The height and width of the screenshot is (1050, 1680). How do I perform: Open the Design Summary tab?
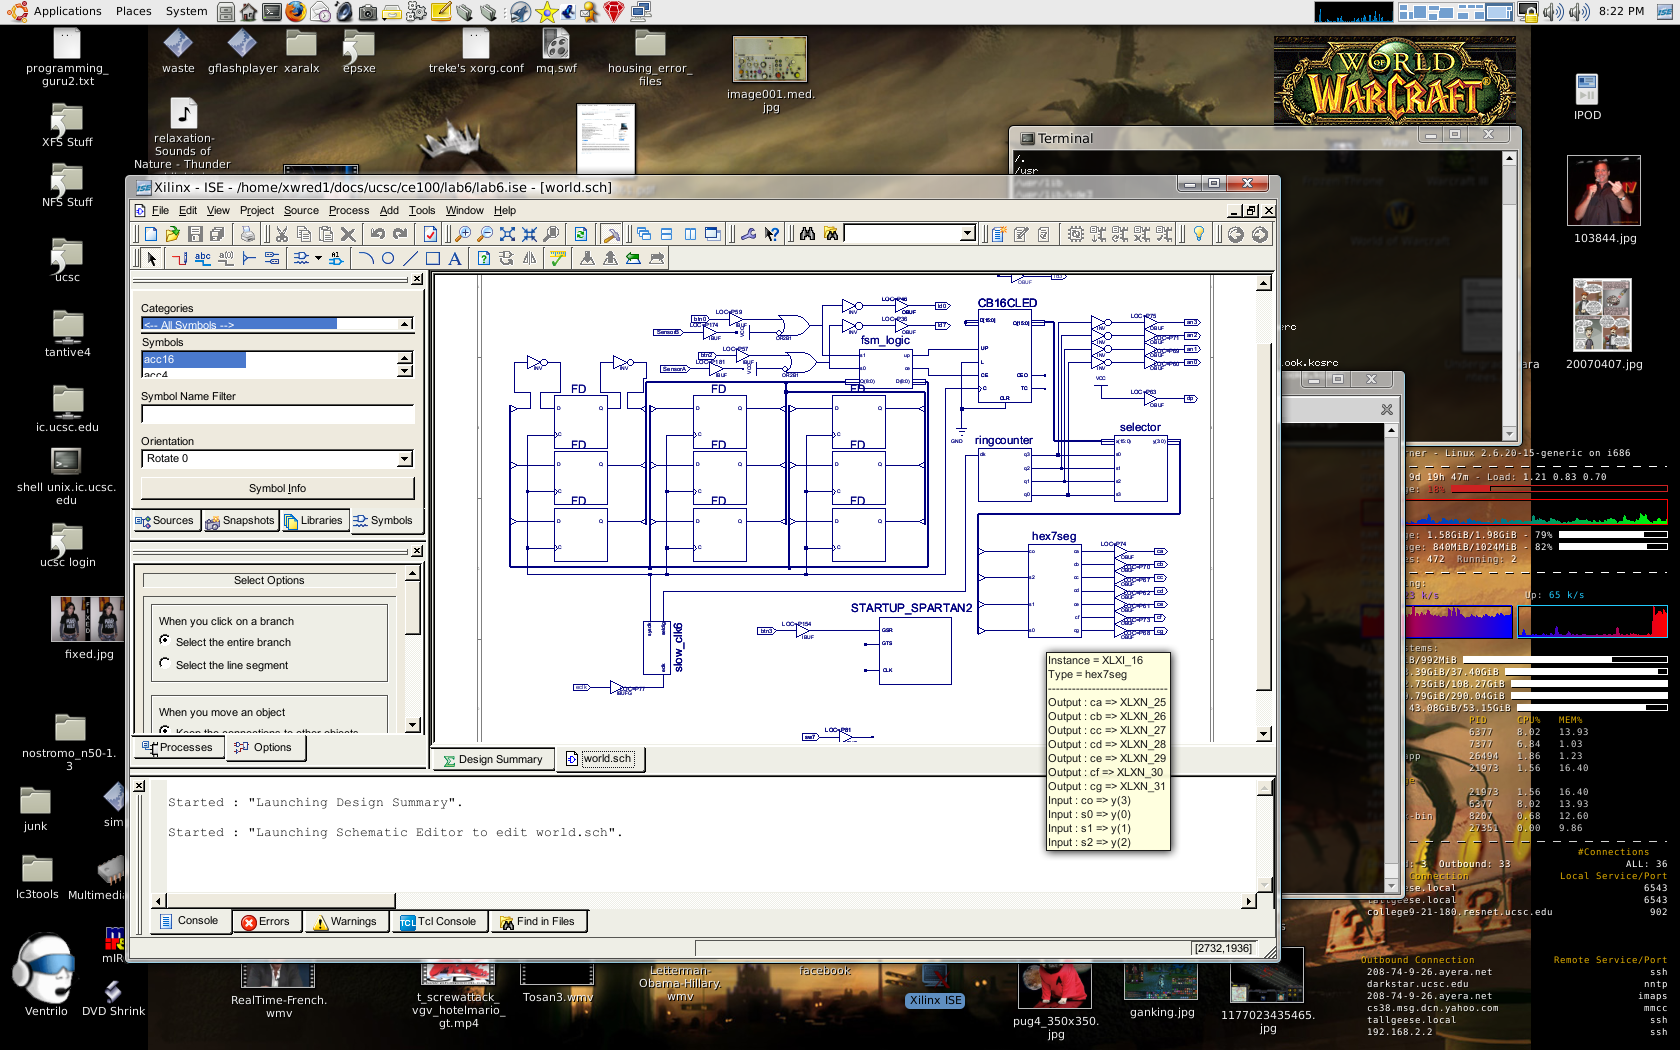(493, 760)
